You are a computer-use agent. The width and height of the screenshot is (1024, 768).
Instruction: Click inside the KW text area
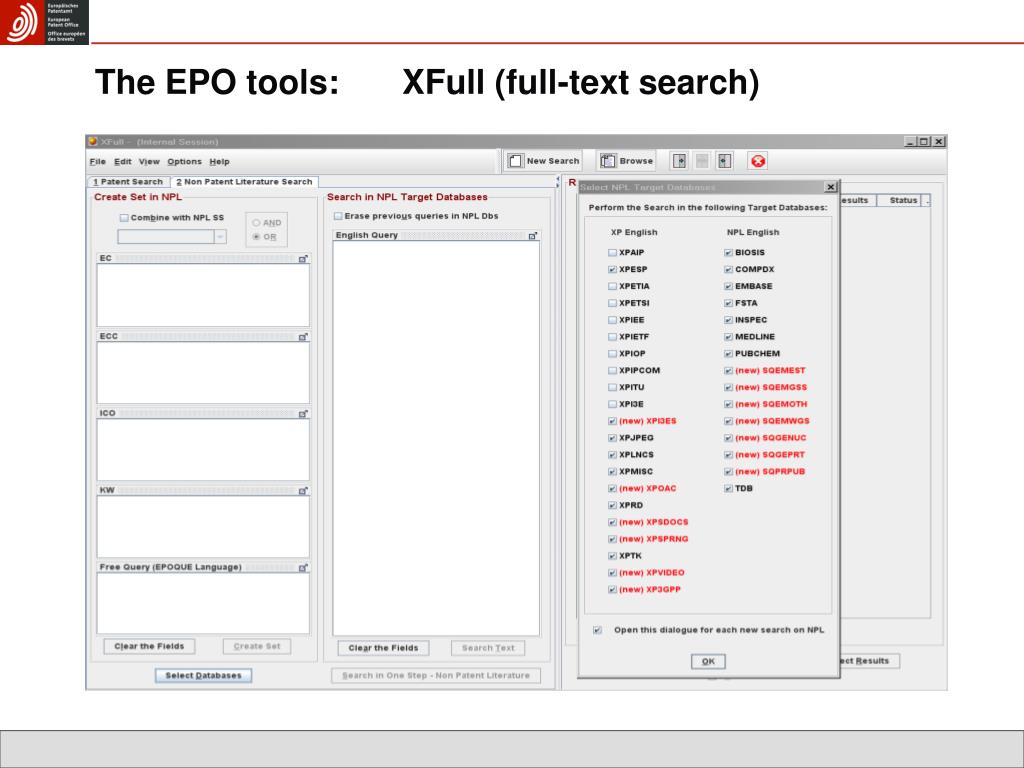[x=203, y=527]
